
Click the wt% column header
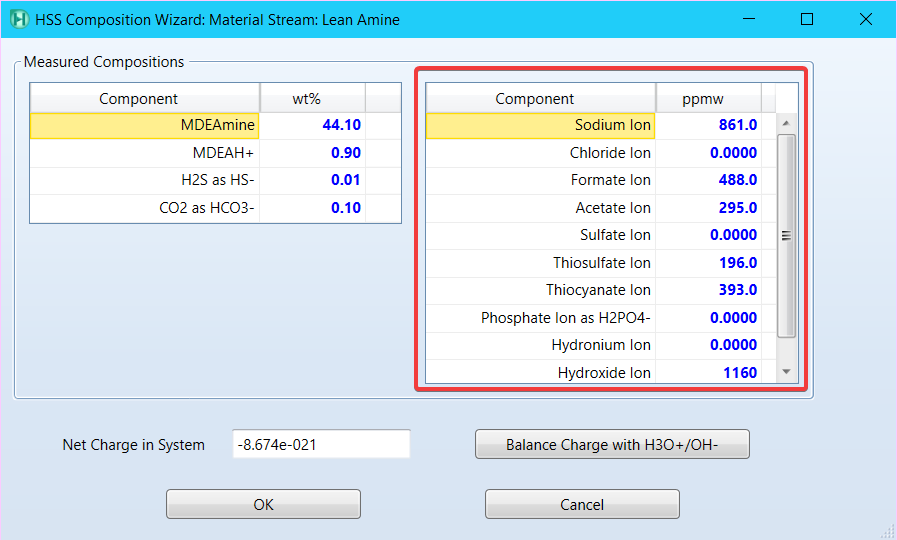[x=312, y=98]
